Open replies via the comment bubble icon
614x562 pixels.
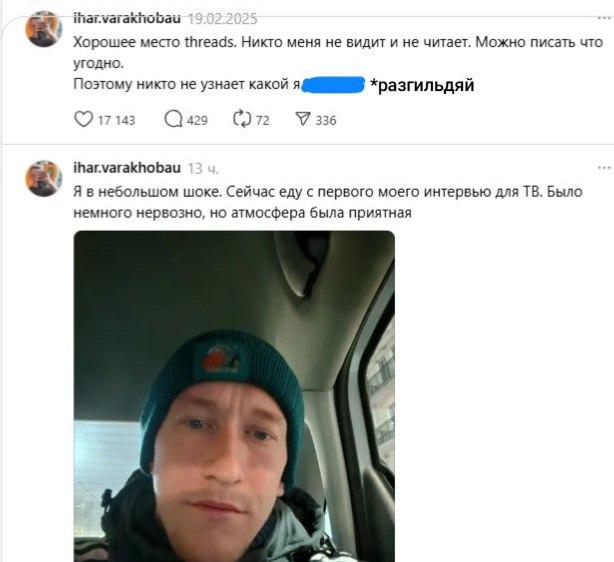(x=173, y=119)
